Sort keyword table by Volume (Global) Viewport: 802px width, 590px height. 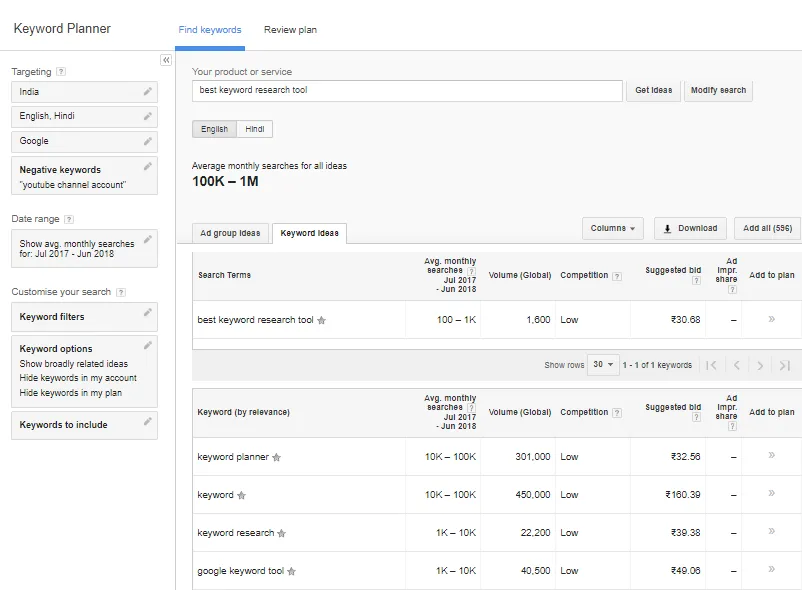[x=520, y=412]
